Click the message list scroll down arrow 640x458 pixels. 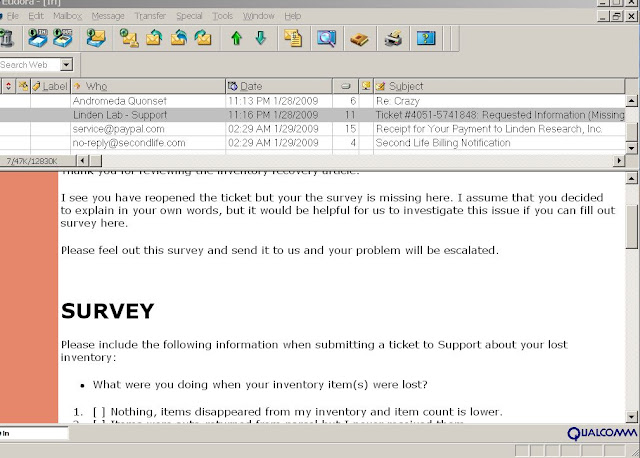point(631,148)
